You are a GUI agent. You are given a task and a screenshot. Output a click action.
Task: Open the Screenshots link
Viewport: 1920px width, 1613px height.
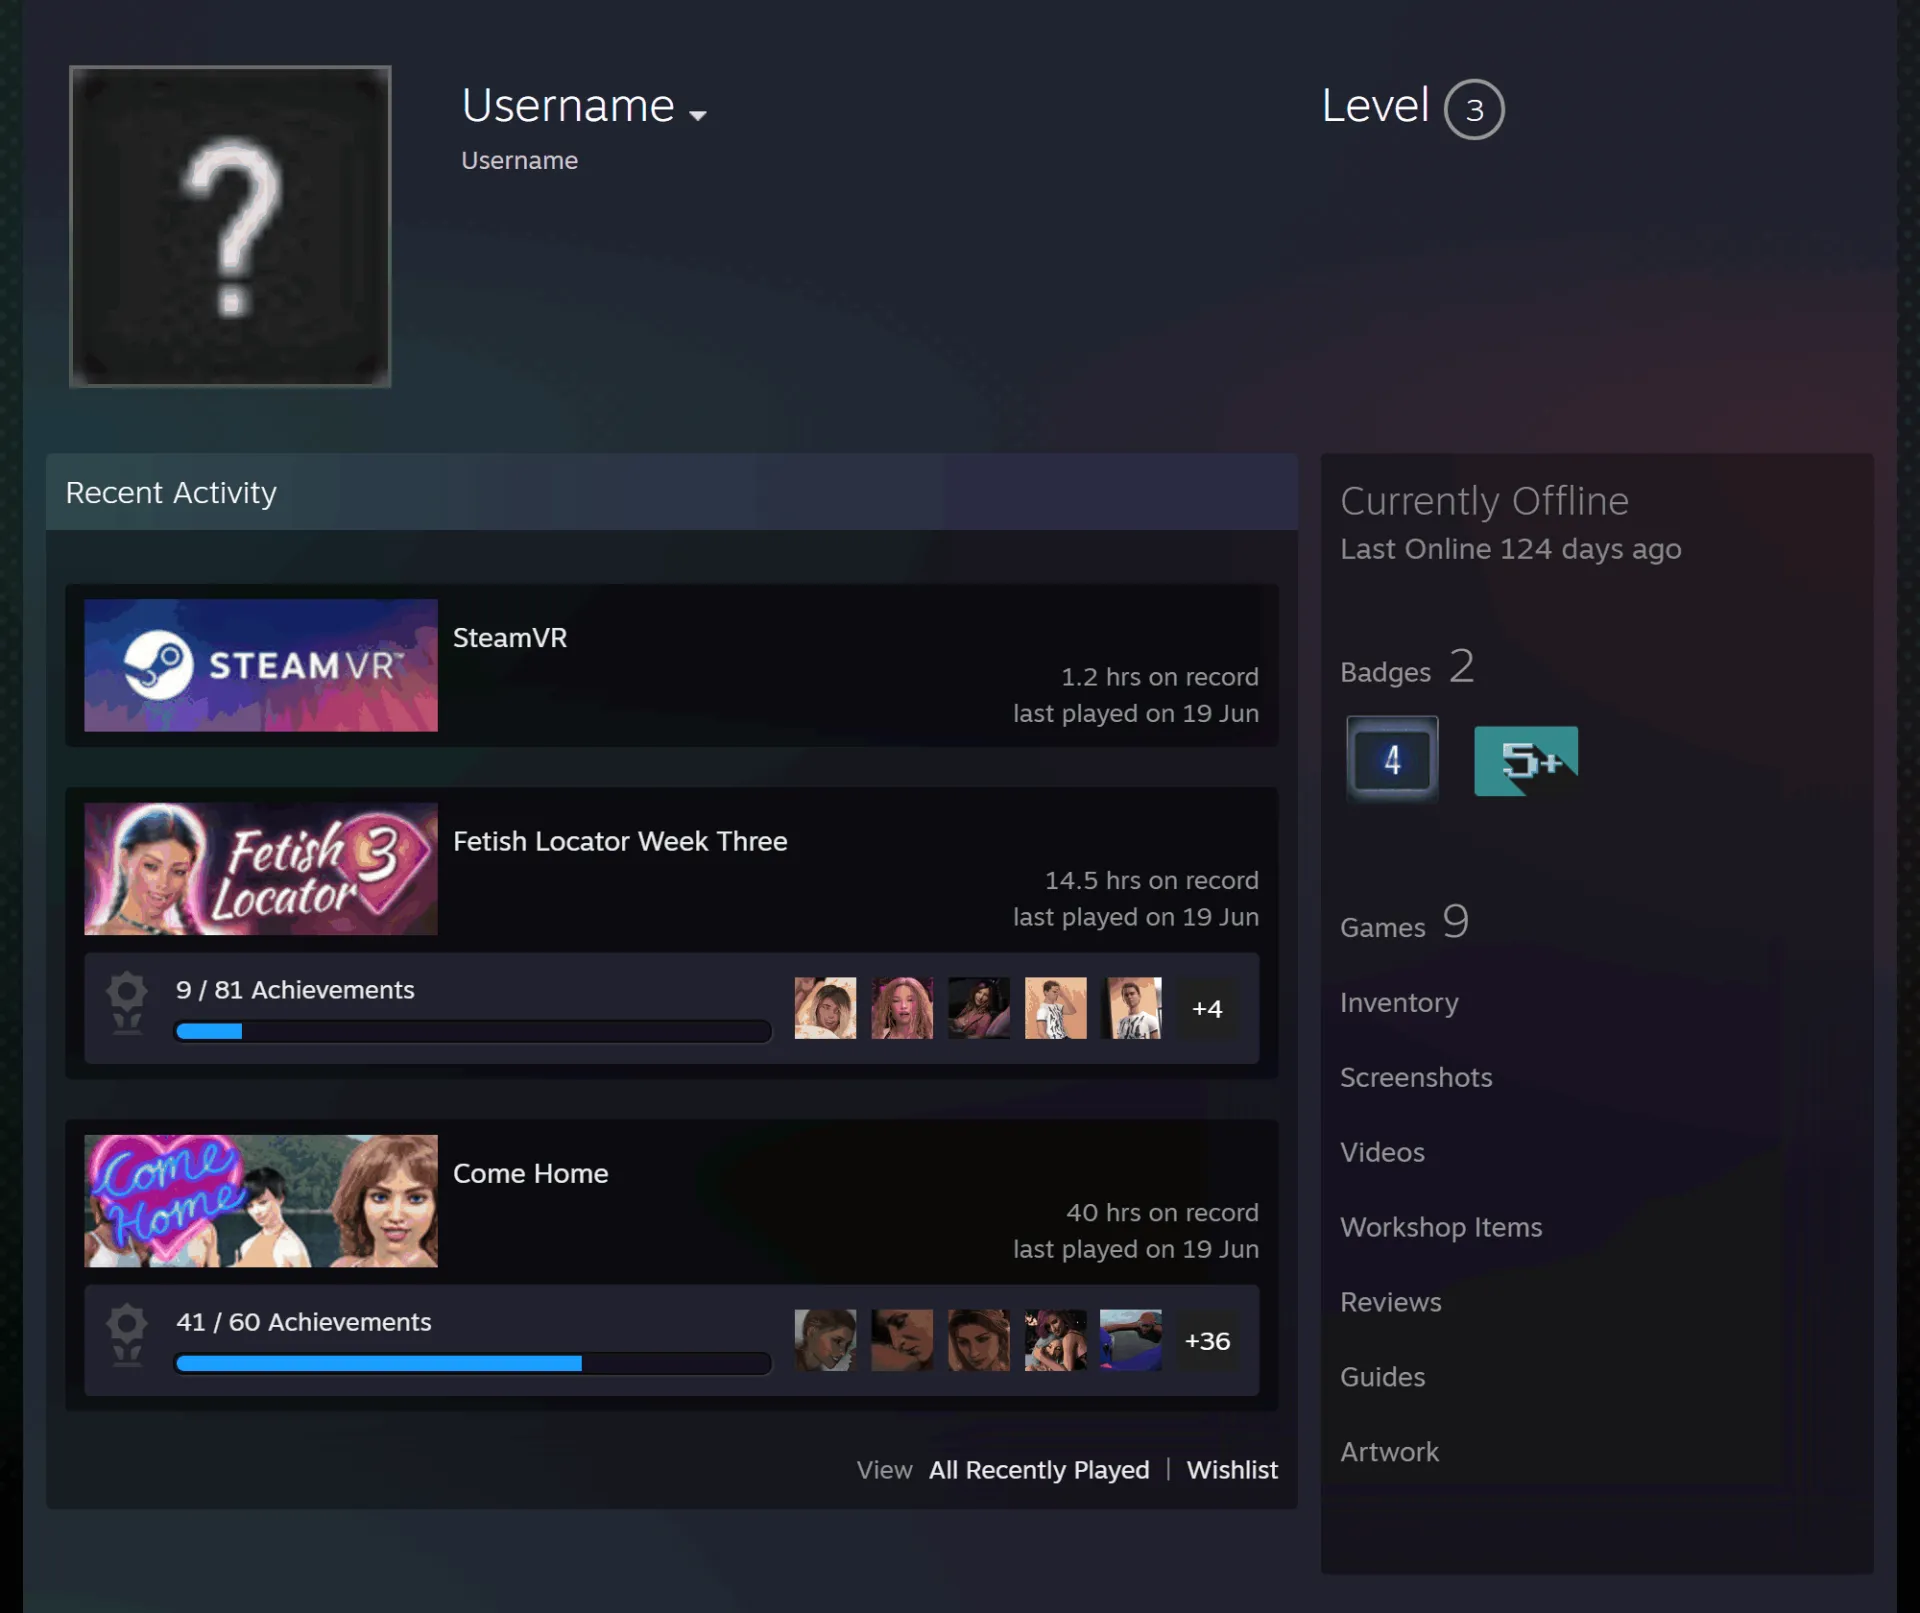point(1416,1078)
